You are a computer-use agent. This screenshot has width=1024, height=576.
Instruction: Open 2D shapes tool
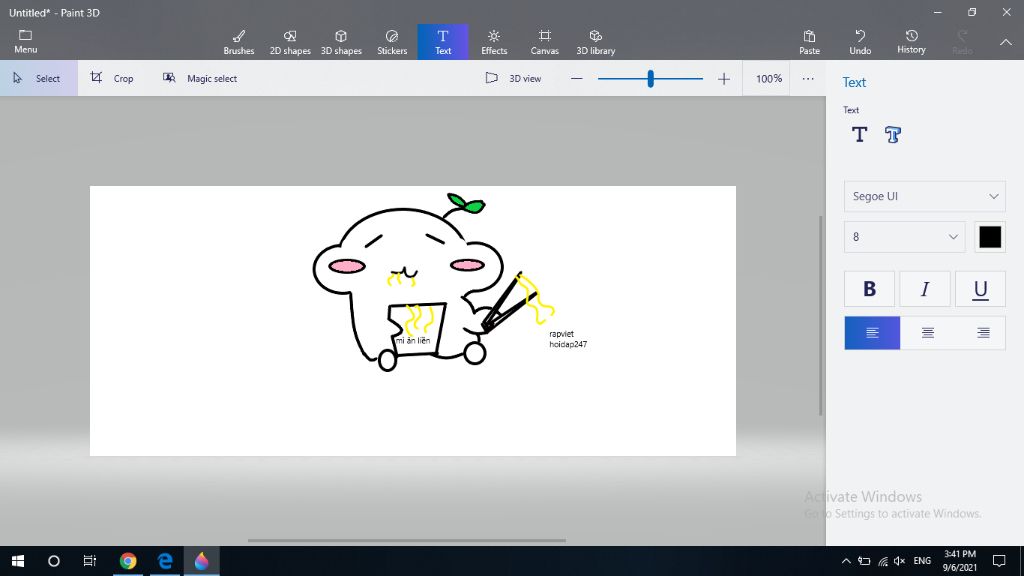290,42
